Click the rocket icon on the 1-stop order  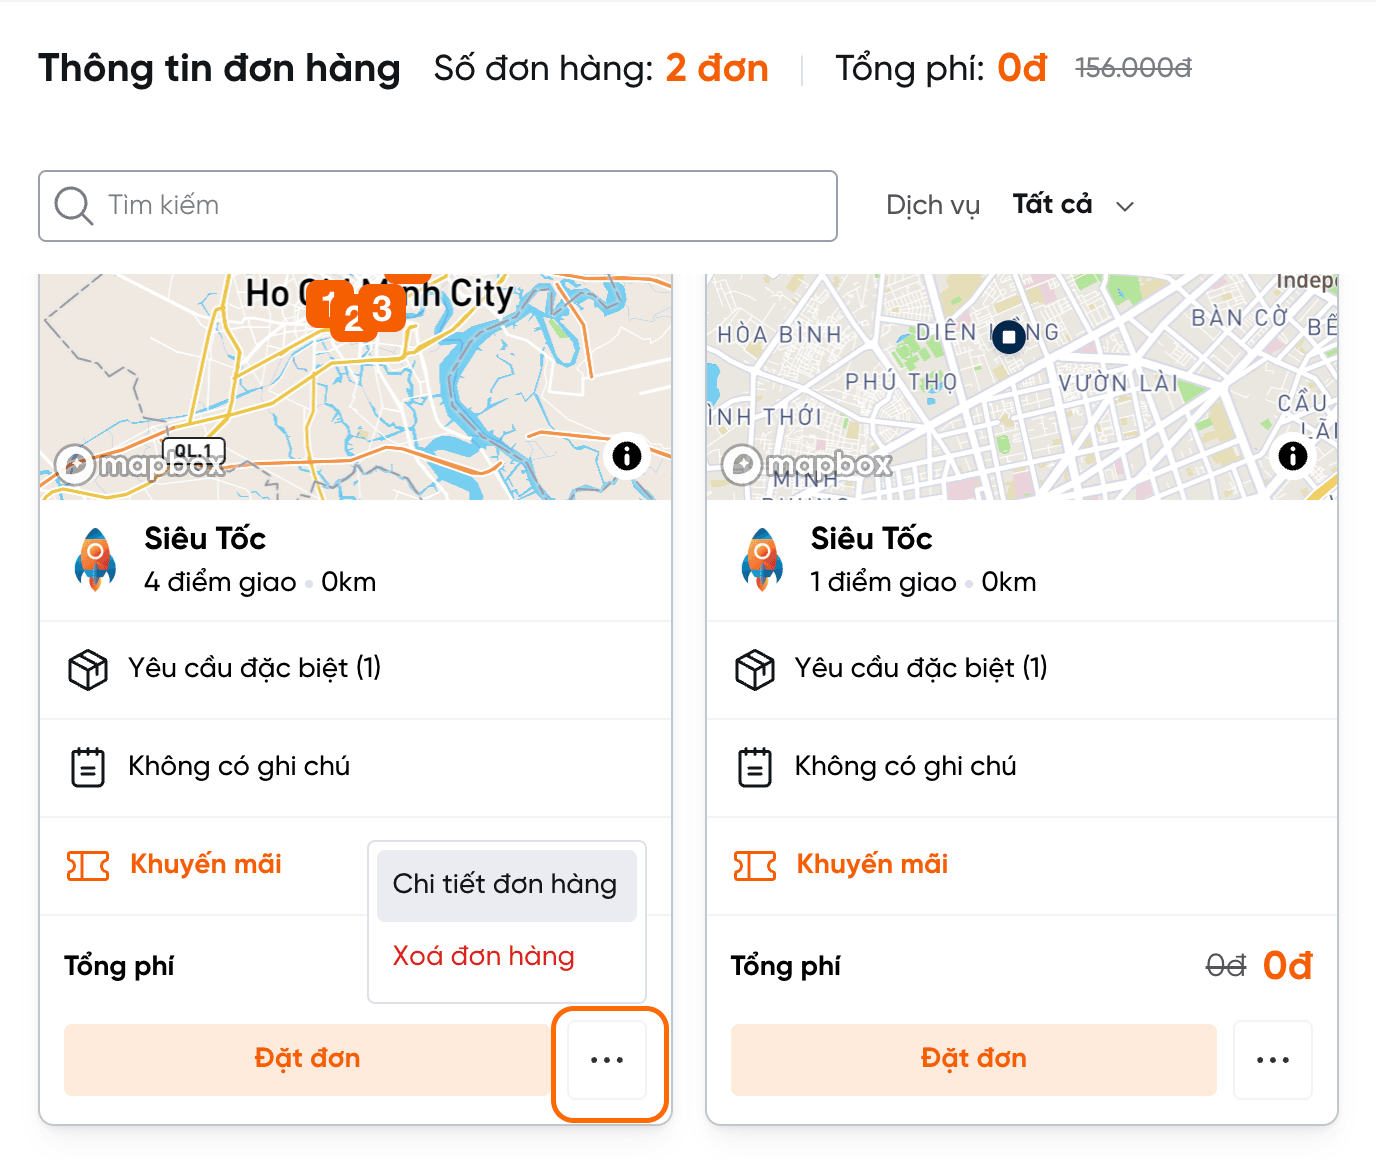coord(762,559)
